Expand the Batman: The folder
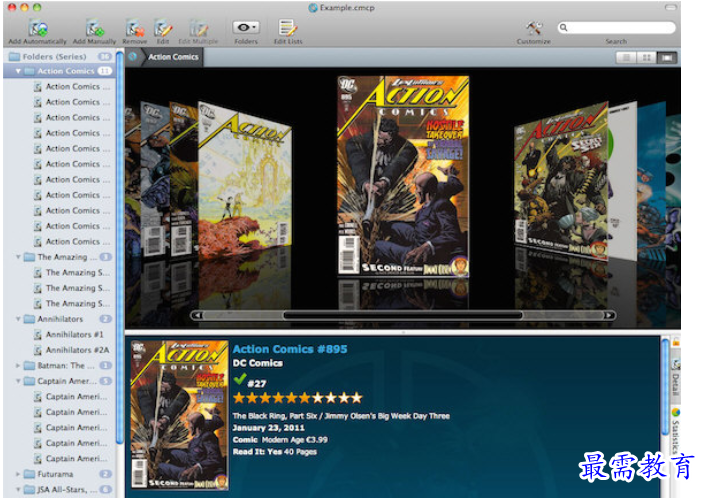This screenshot has width=703, height=498. (18, 366)
